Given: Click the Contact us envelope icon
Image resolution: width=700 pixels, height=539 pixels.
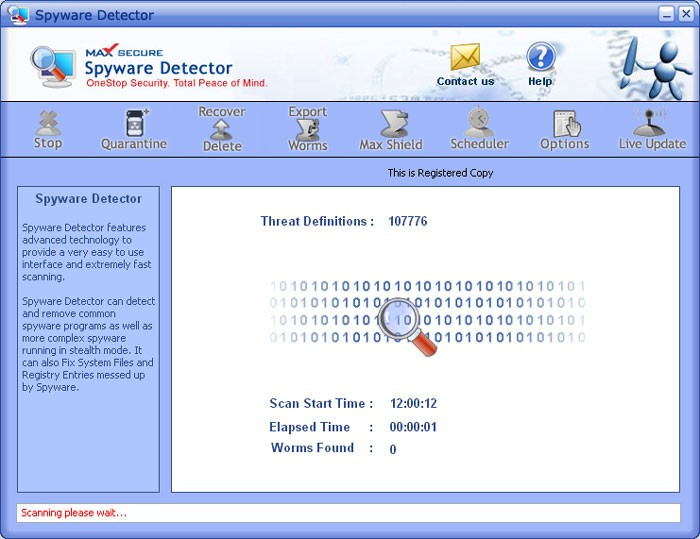Looking at the screenshot, I should (465, 57).
